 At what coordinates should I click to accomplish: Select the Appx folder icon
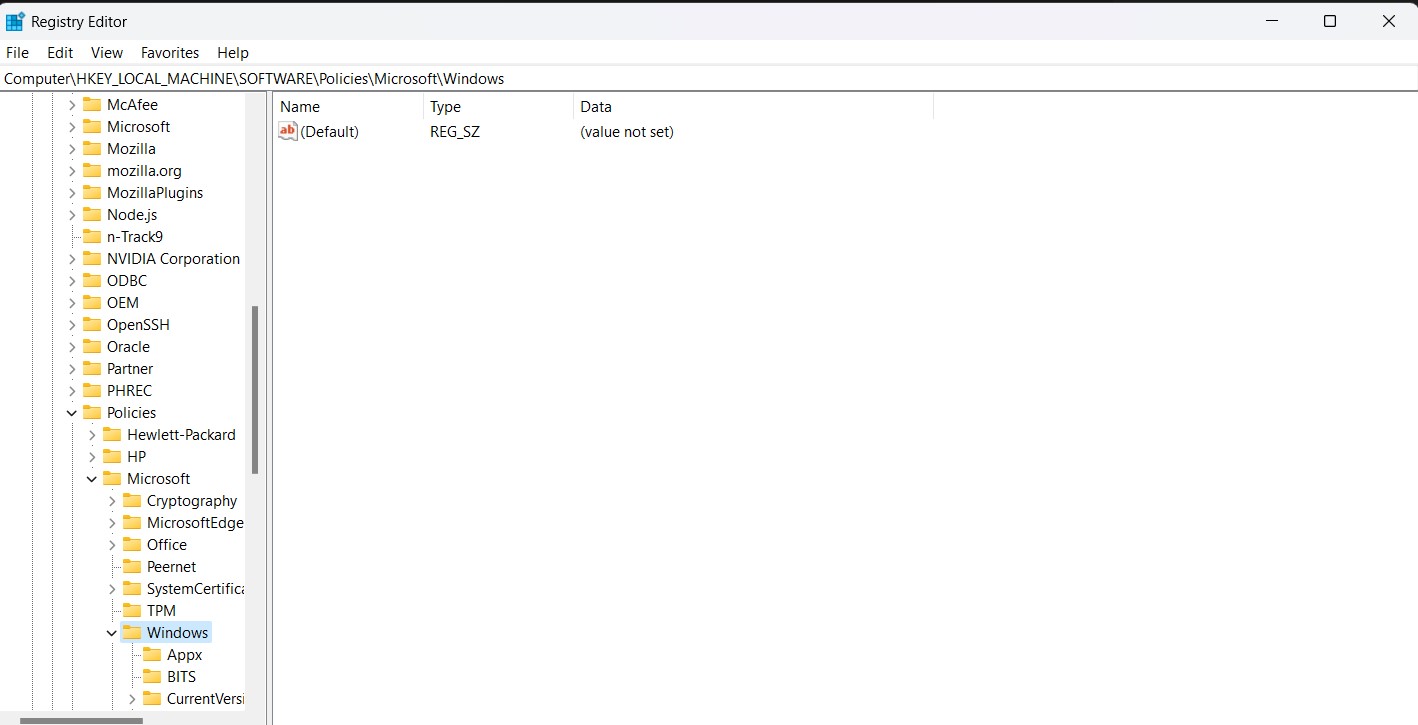[x=153, y=654]
